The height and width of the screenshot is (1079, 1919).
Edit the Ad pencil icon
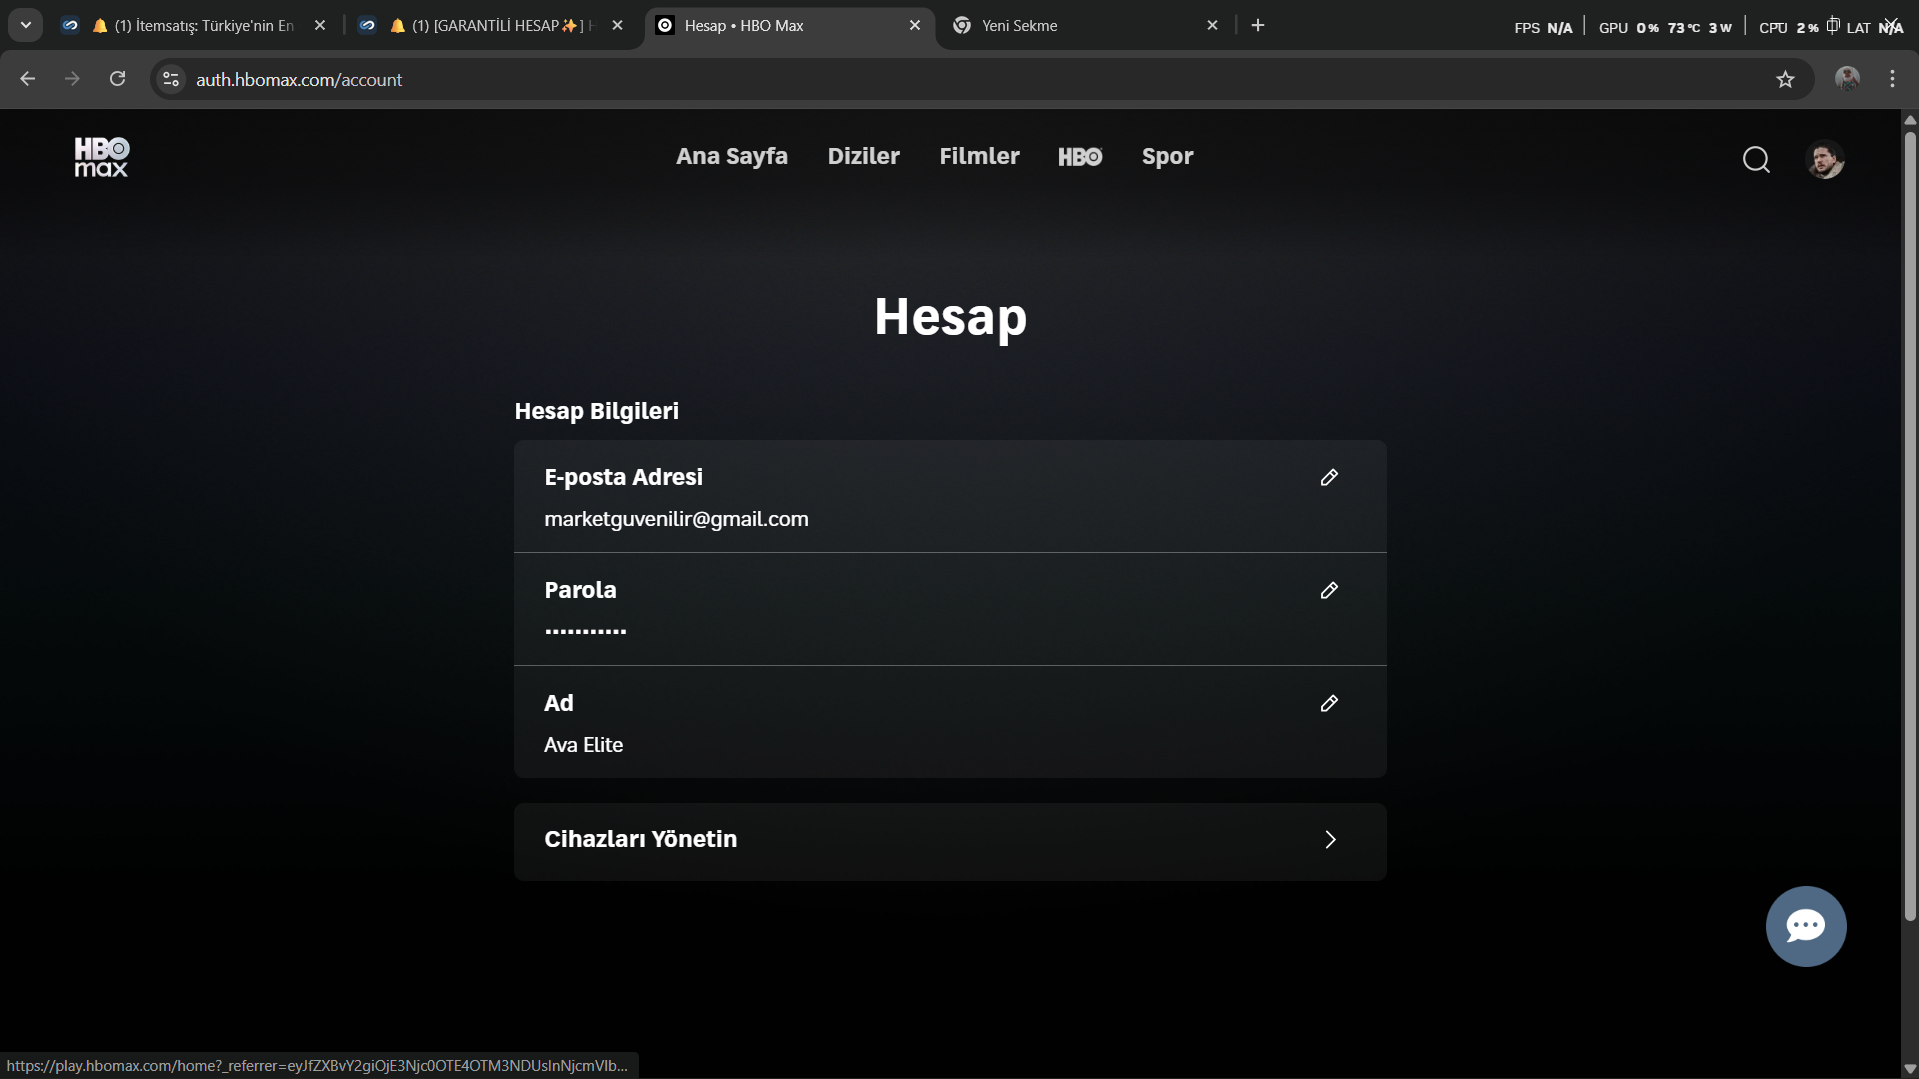[x=1329, y=704]
